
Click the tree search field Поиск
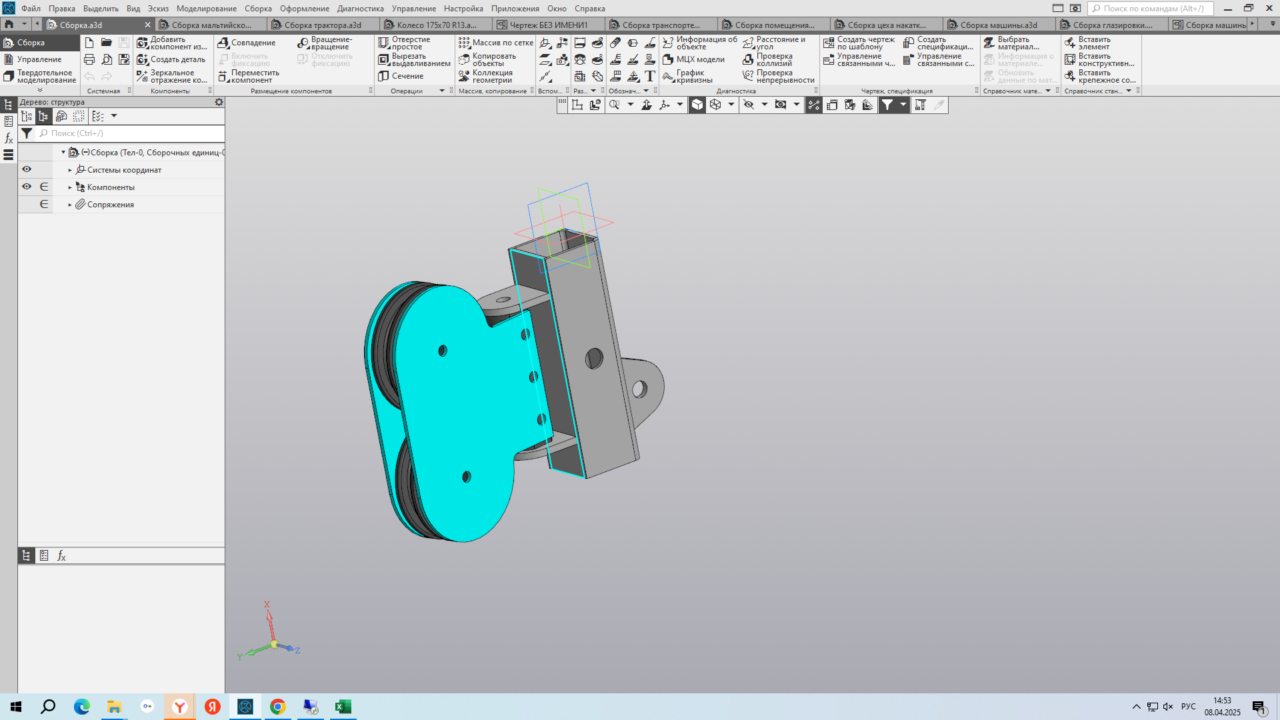pos(130,133)
